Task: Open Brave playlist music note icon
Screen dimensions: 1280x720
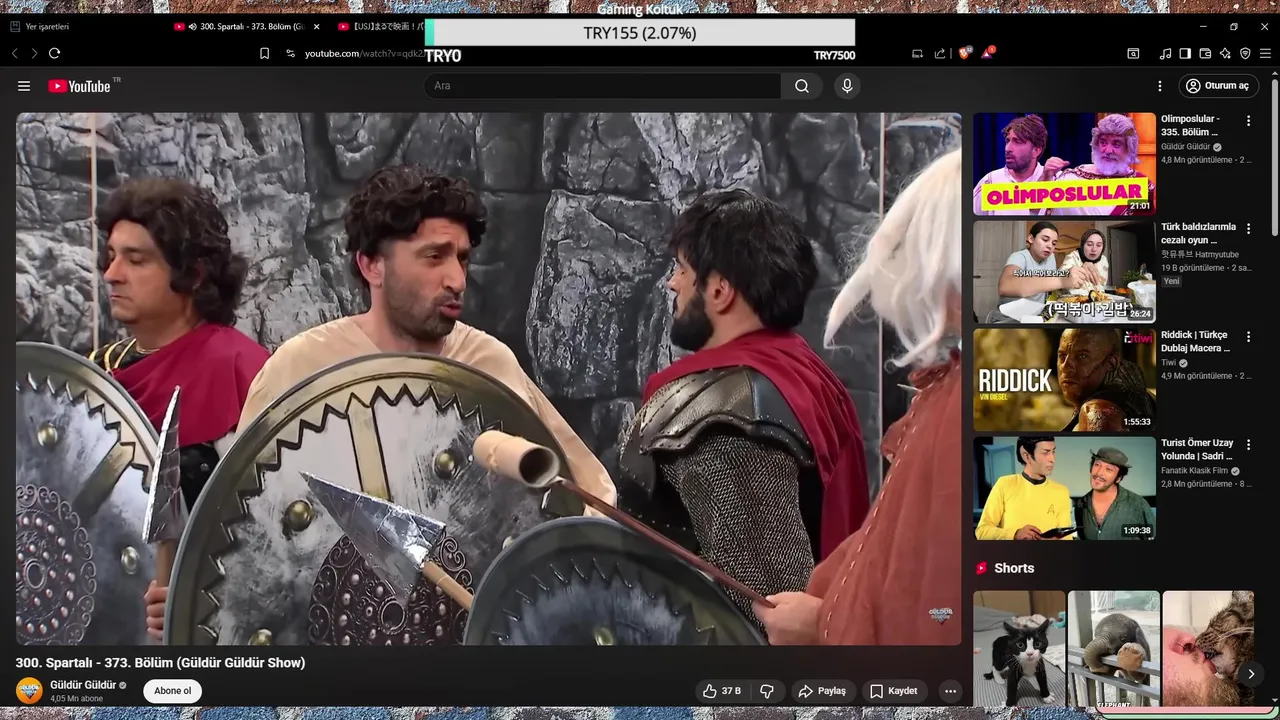Action: 1165,53
